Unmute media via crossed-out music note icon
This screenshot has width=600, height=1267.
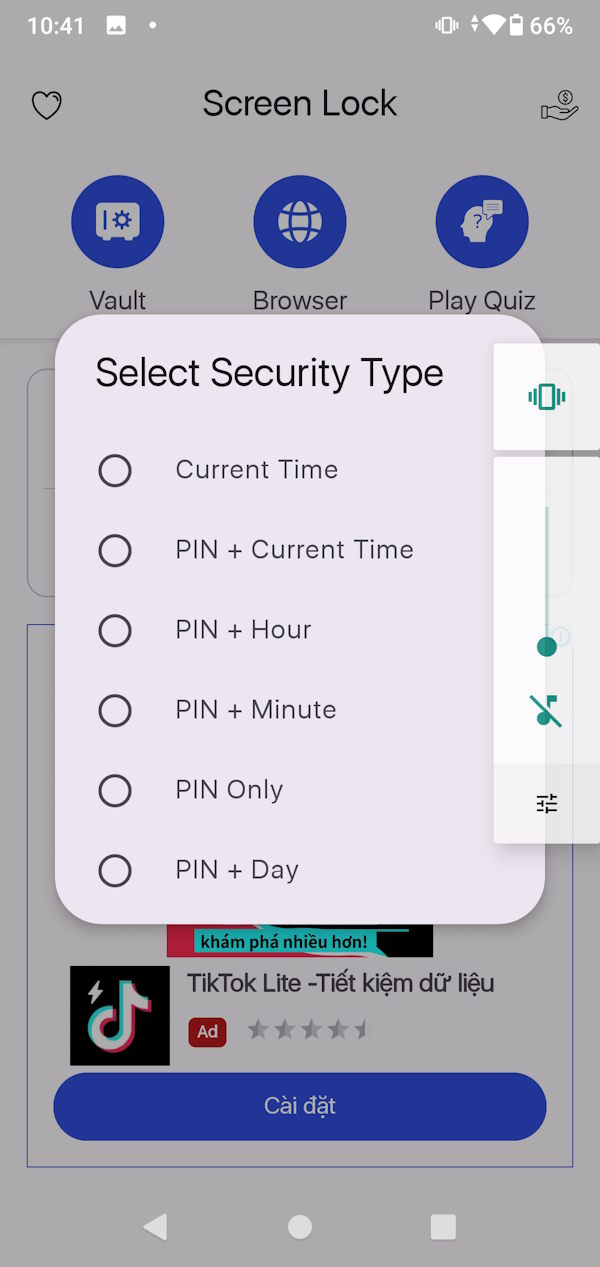tap(546, 710)
